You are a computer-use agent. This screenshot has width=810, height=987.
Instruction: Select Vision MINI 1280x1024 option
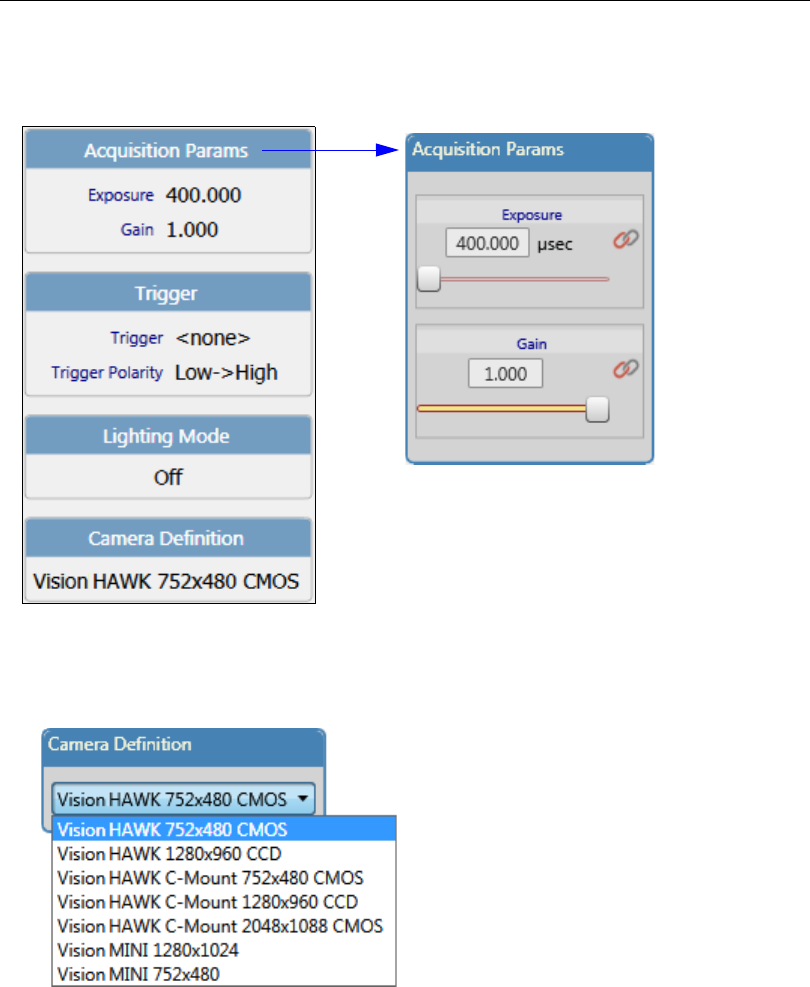[224, 950]
